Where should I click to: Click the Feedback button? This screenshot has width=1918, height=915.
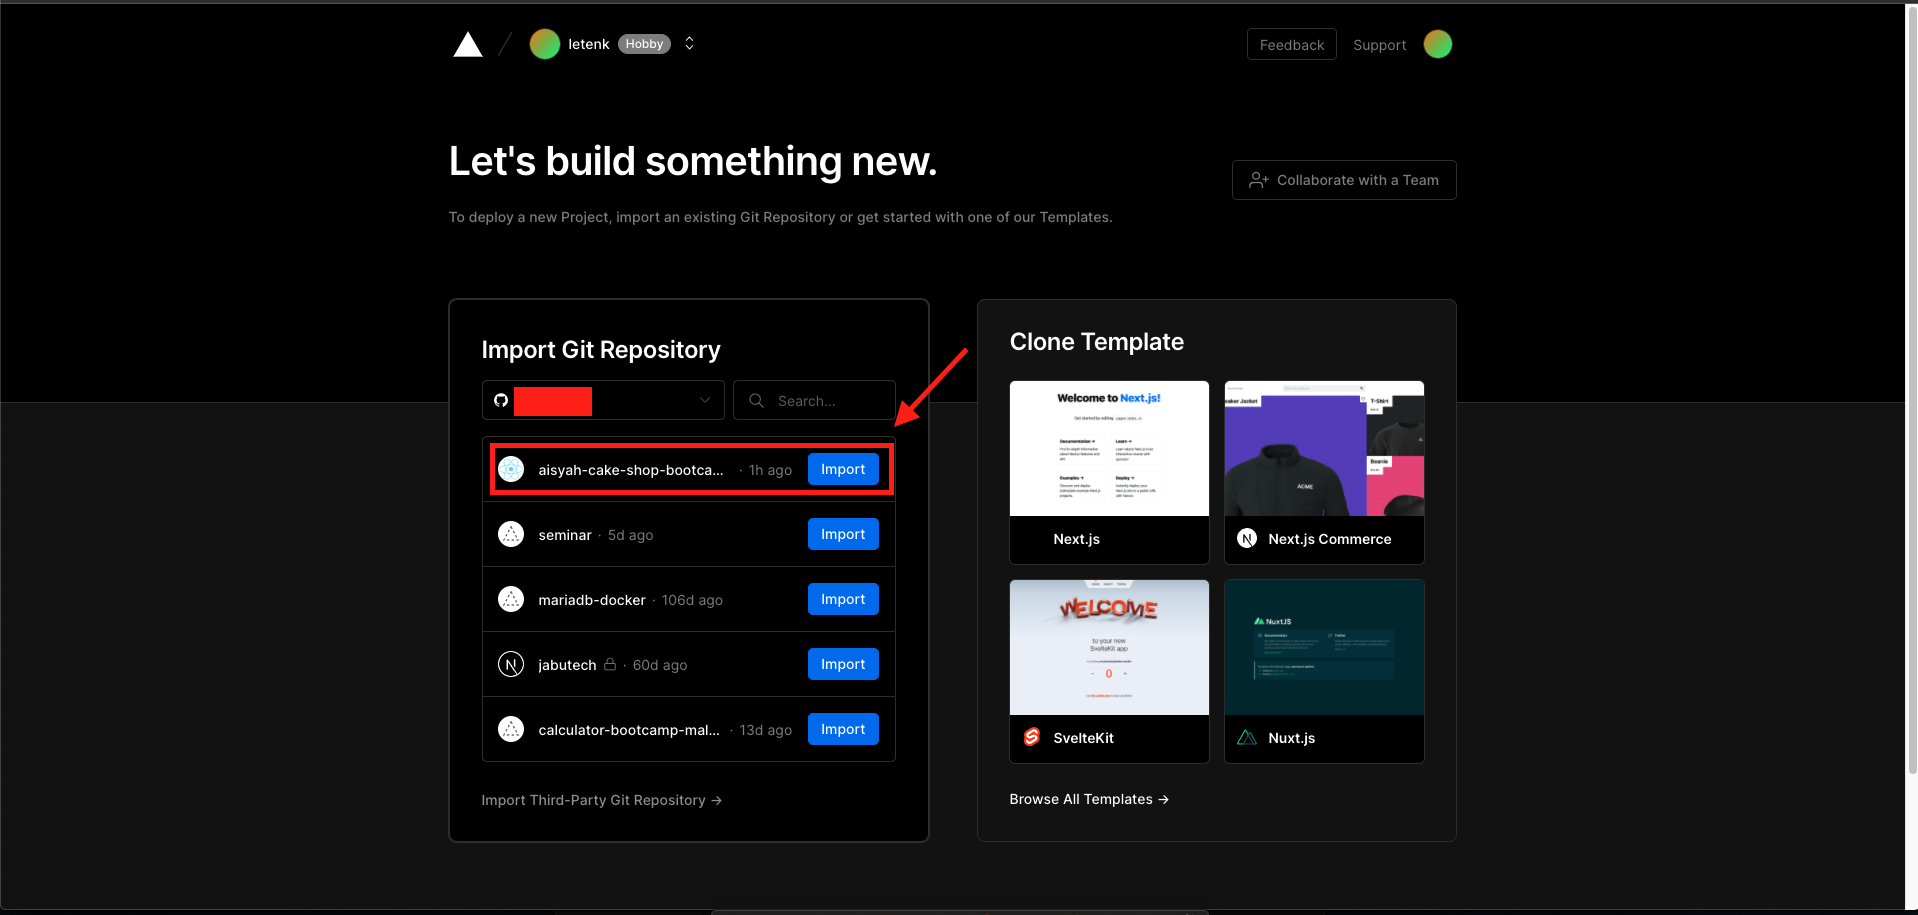(1291, 45)
